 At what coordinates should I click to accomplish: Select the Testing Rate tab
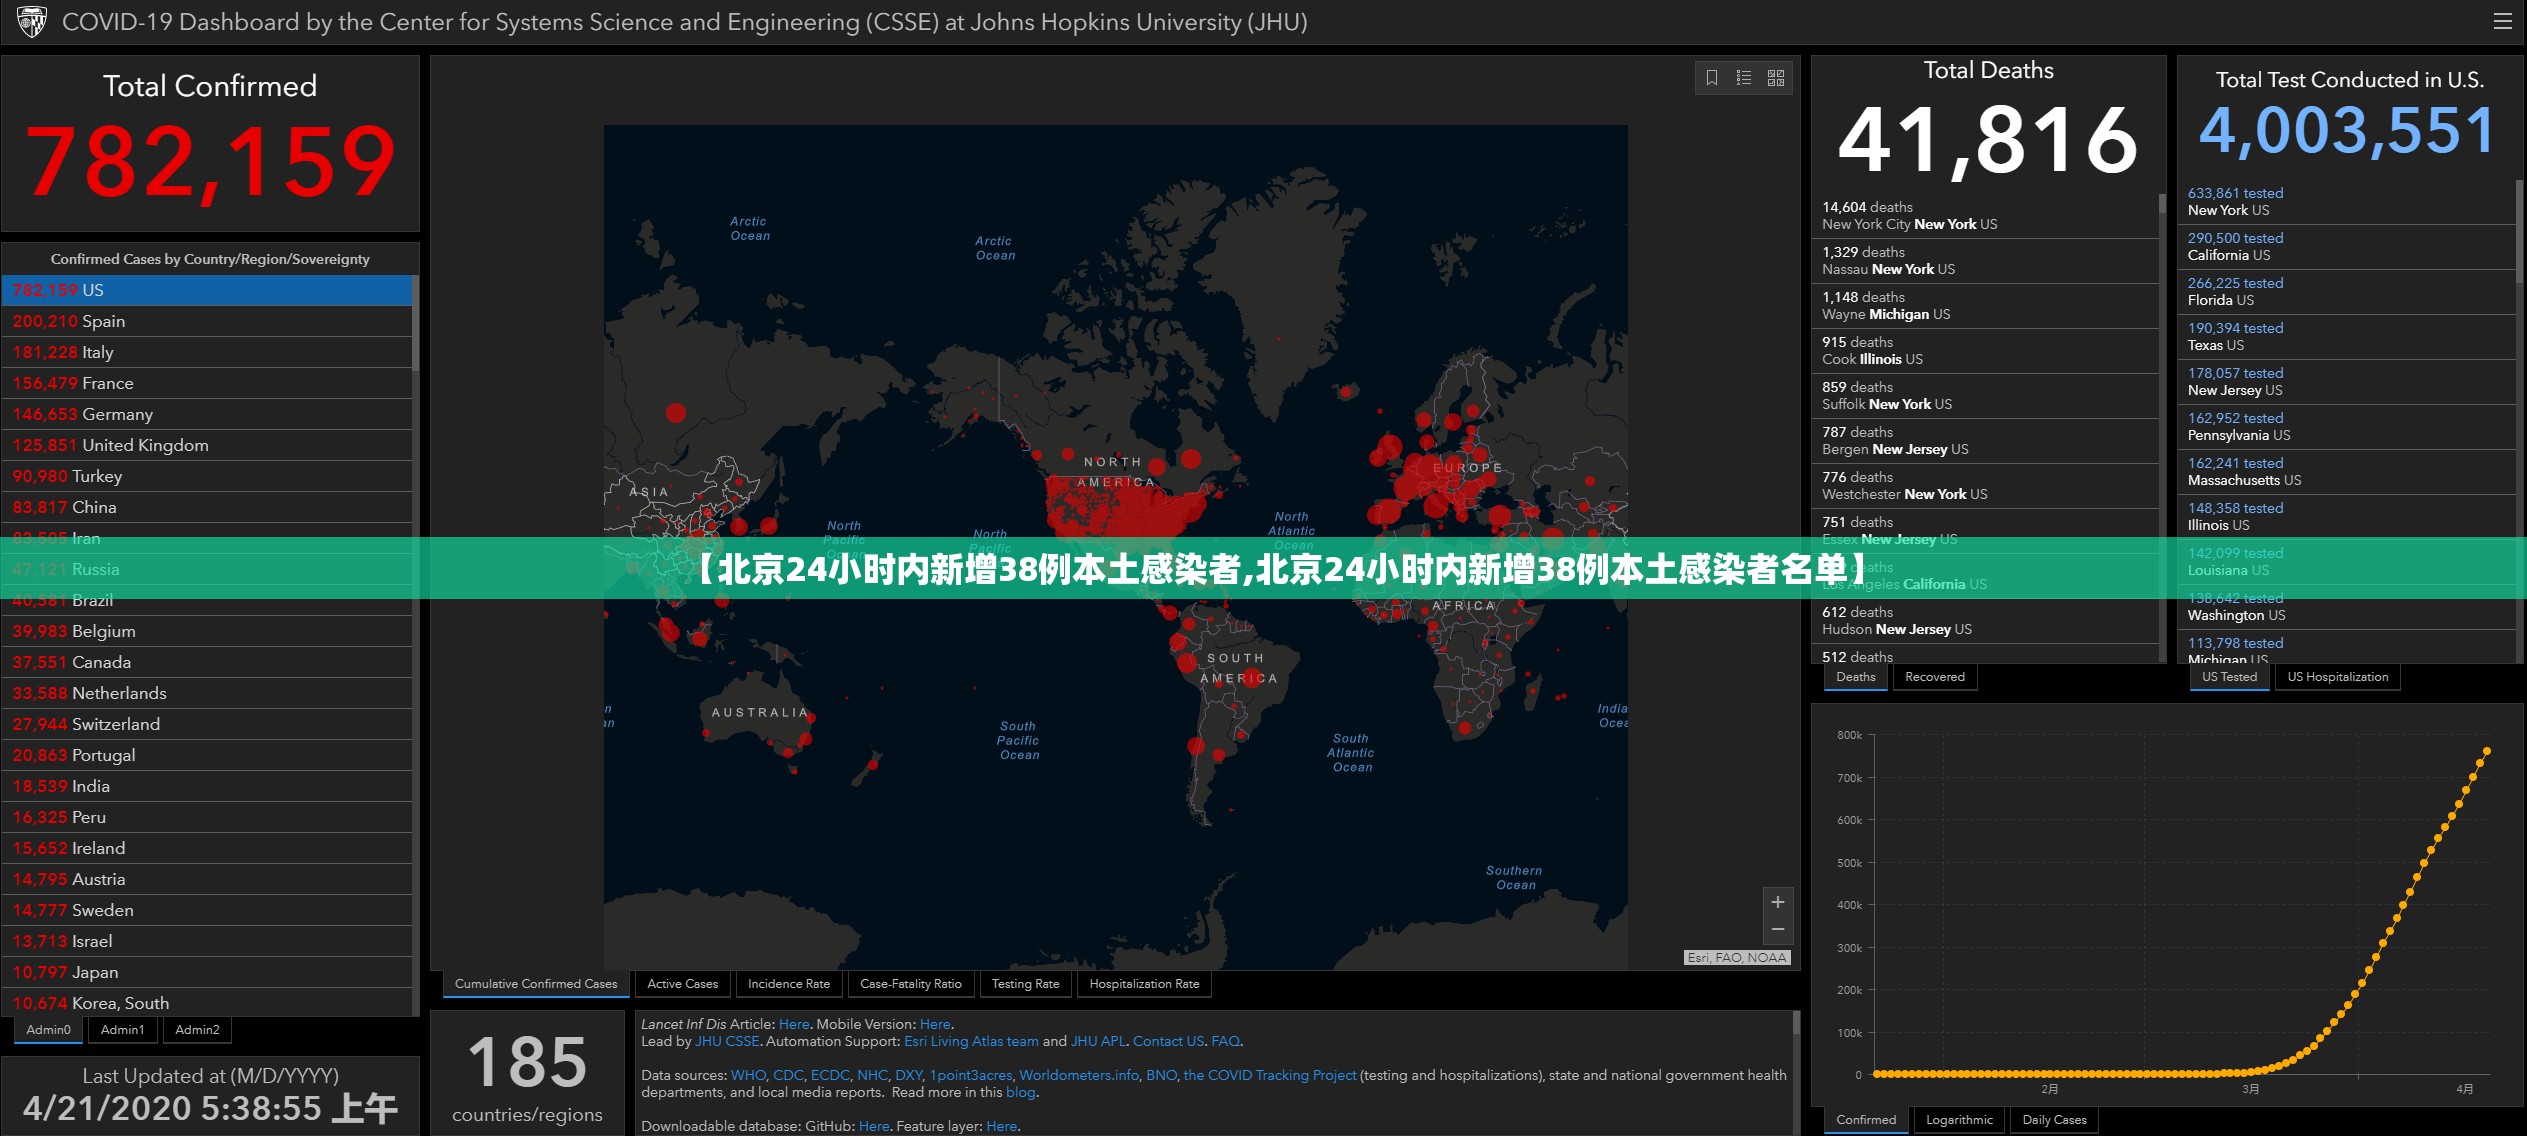coord(1026,984)
